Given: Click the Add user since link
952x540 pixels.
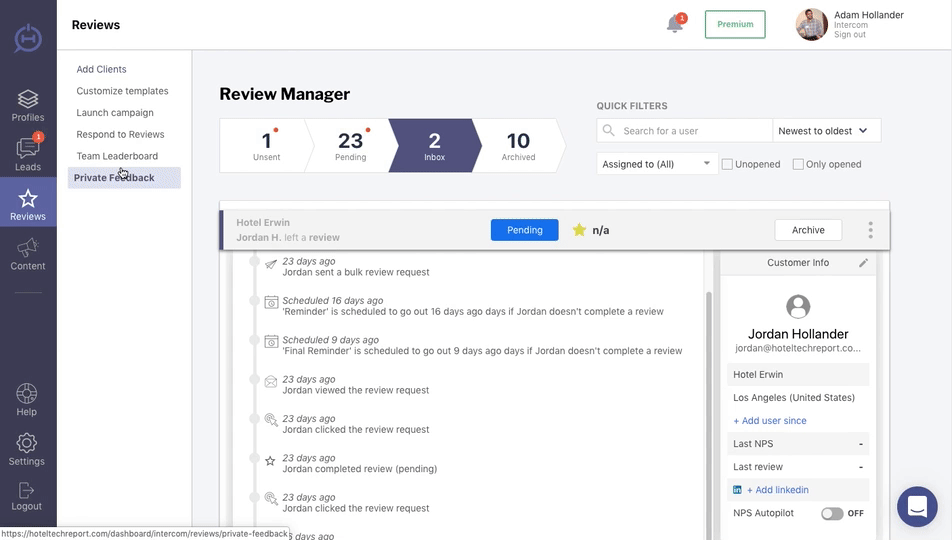Looking at the screenshot, I should (770, 421).
